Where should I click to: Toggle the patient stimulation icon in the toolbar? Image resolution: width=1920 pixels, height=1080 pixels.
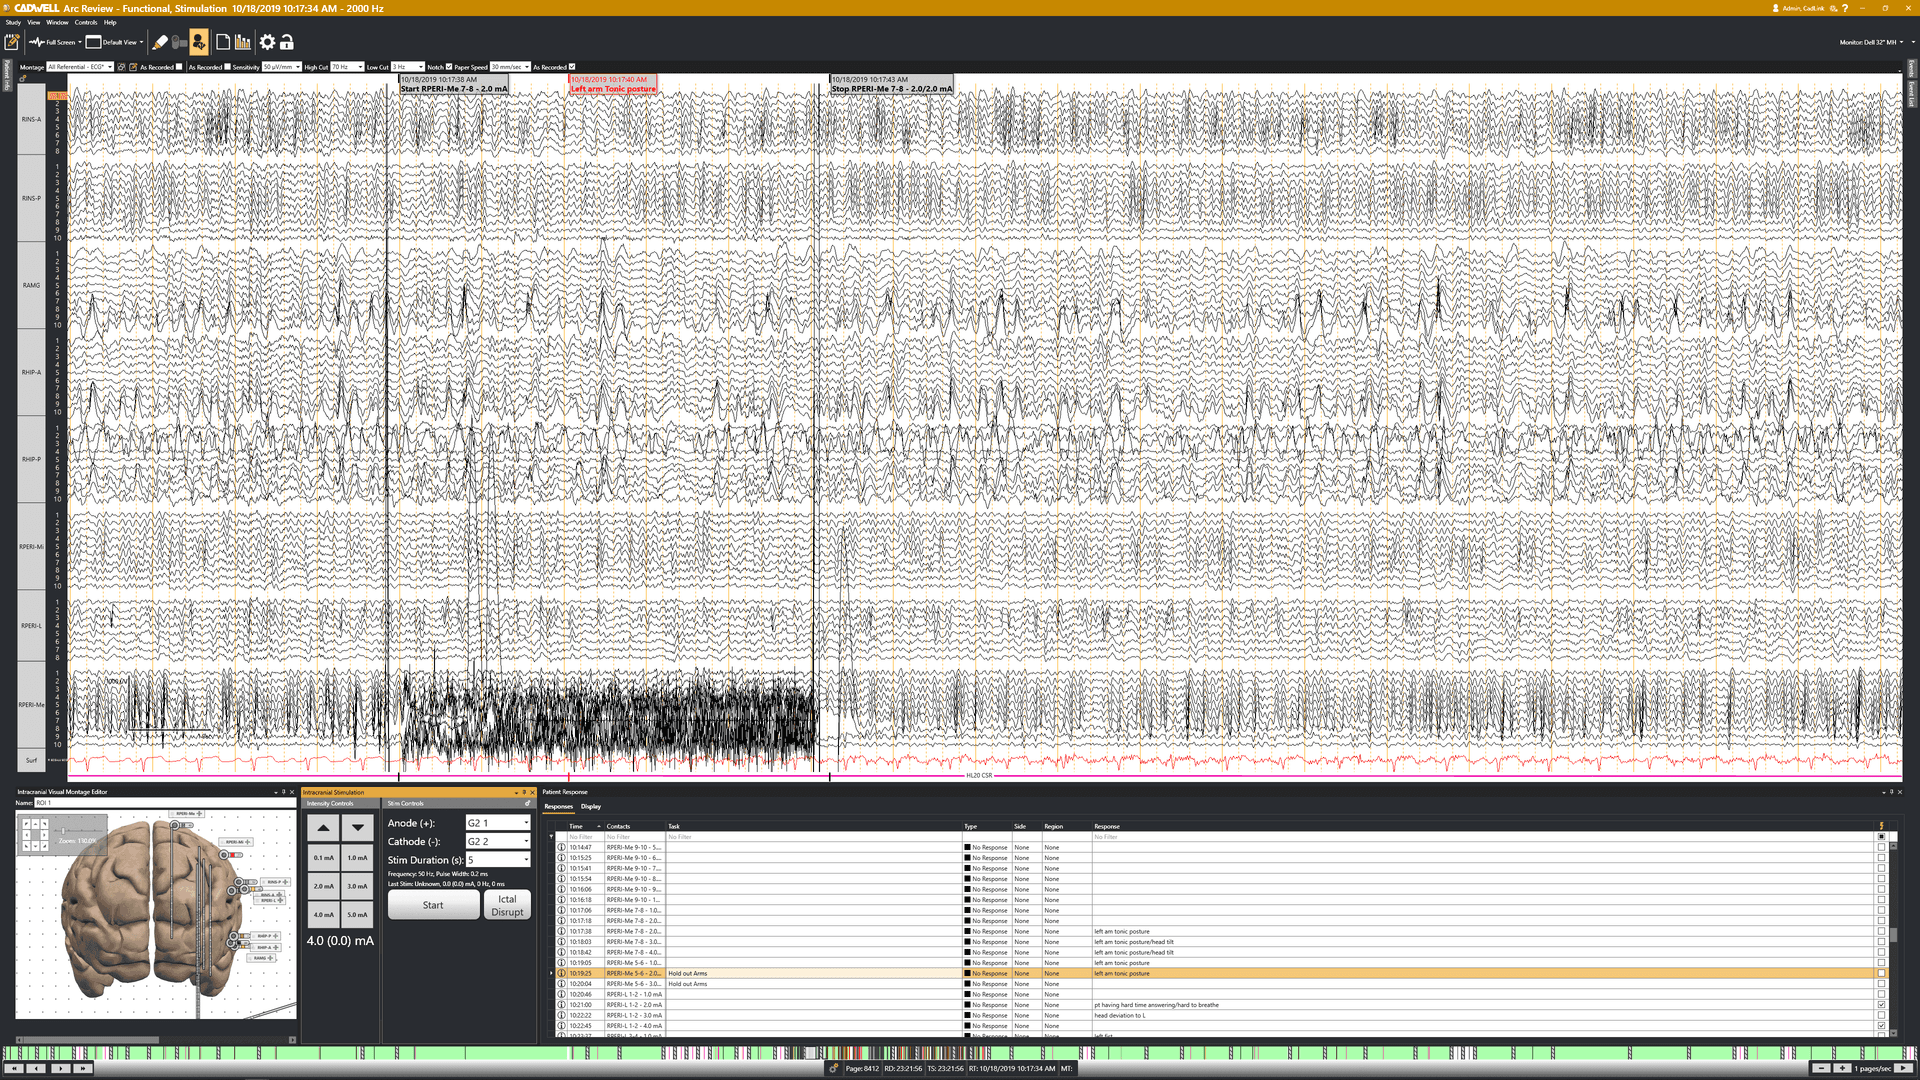[x=198, y=42]
